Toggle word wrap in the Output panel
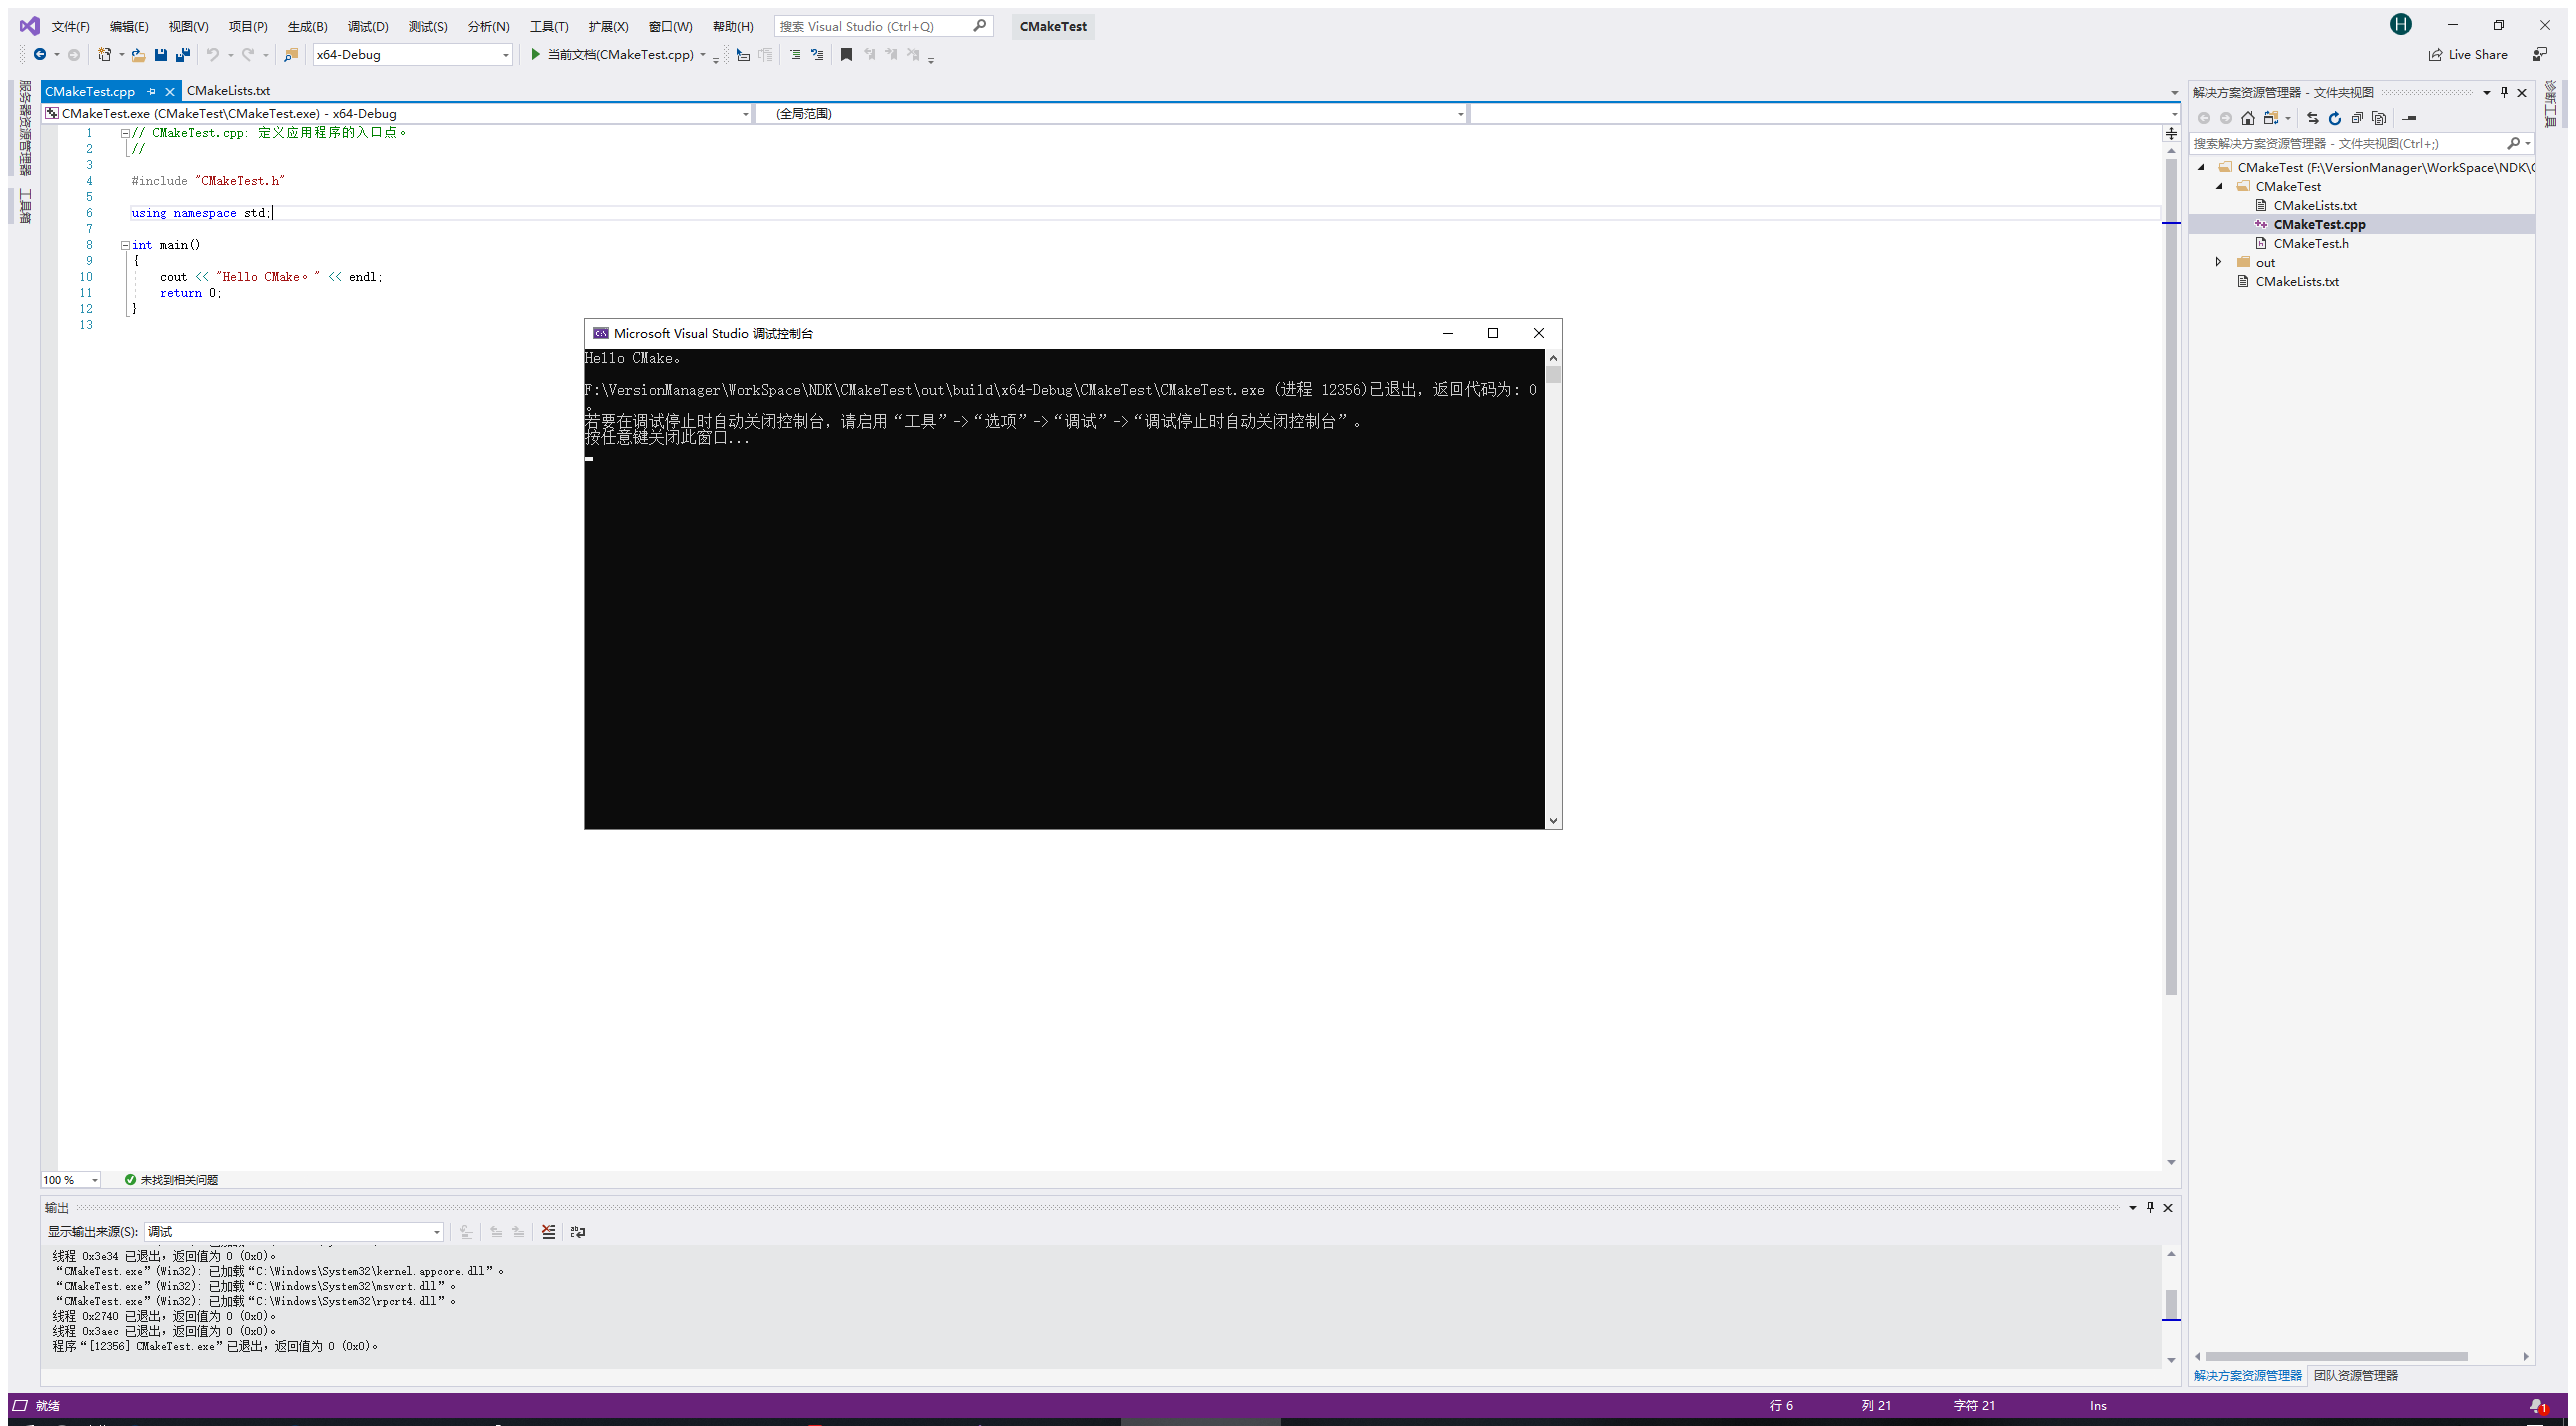This screenshot has height=1426, width=2576. [x=578, y=1232]
